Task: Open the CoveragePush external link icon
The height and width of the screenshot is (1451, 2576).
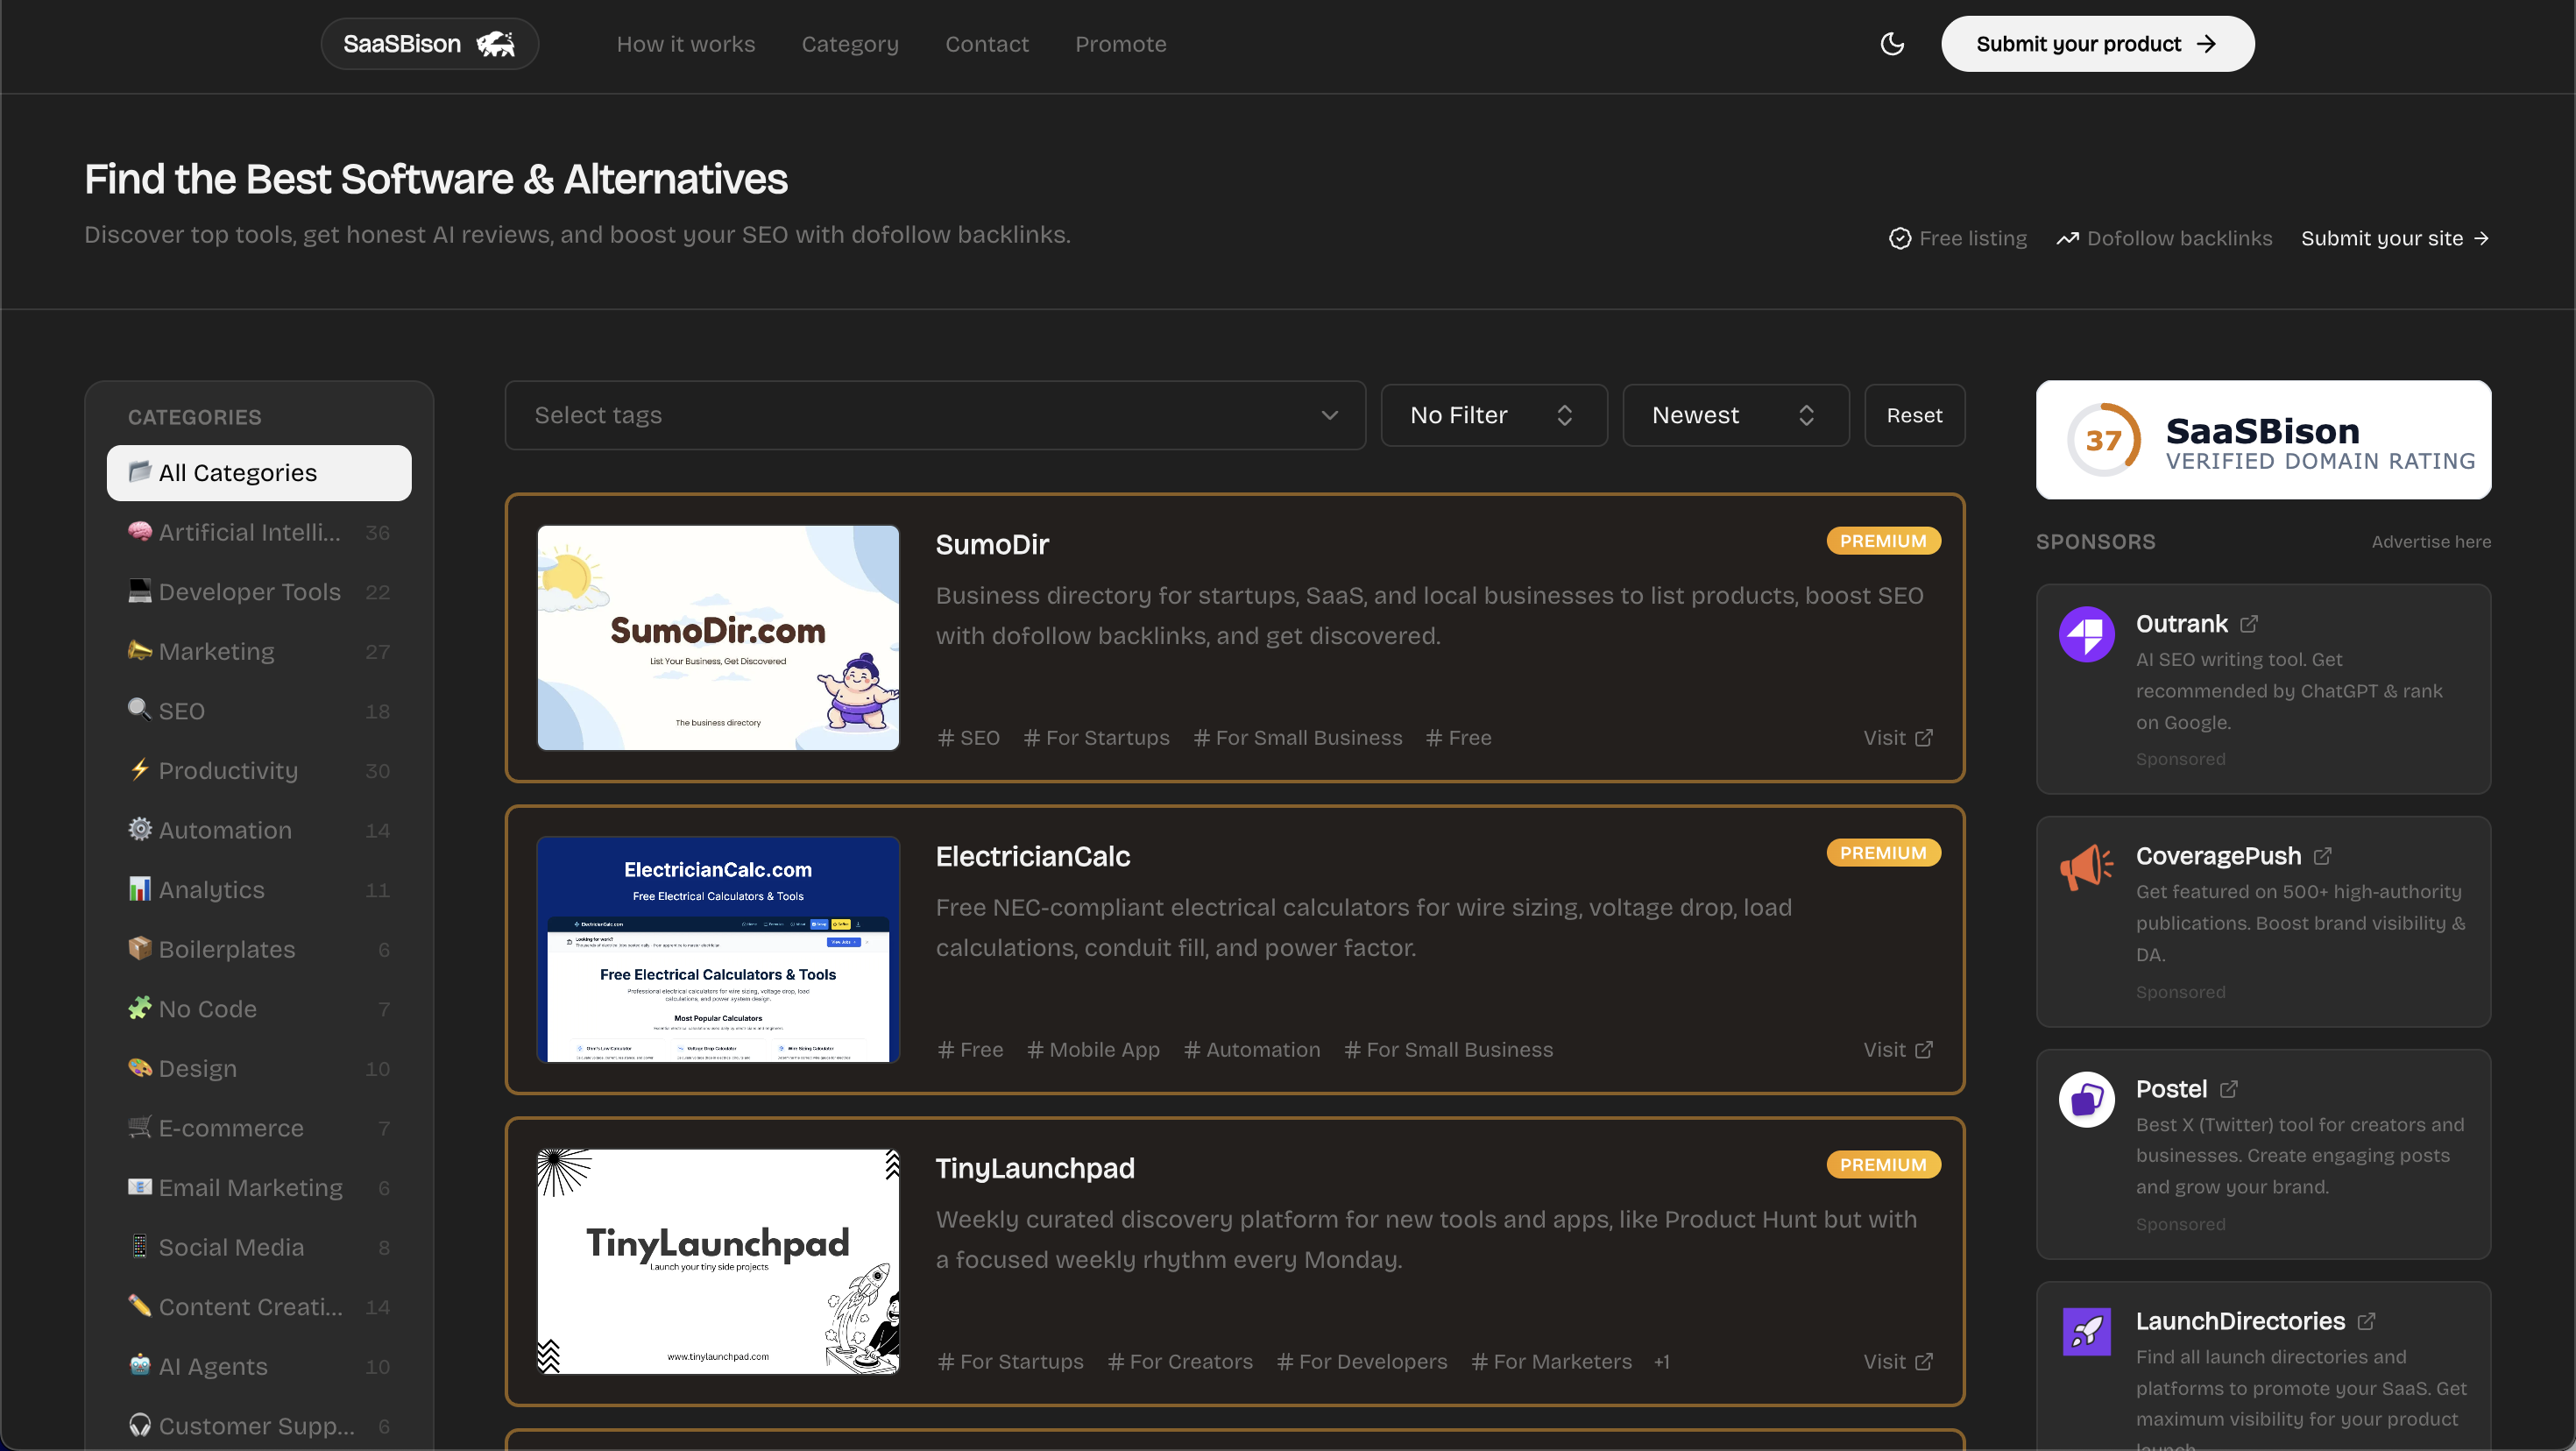Action: tap(2323, 856)
